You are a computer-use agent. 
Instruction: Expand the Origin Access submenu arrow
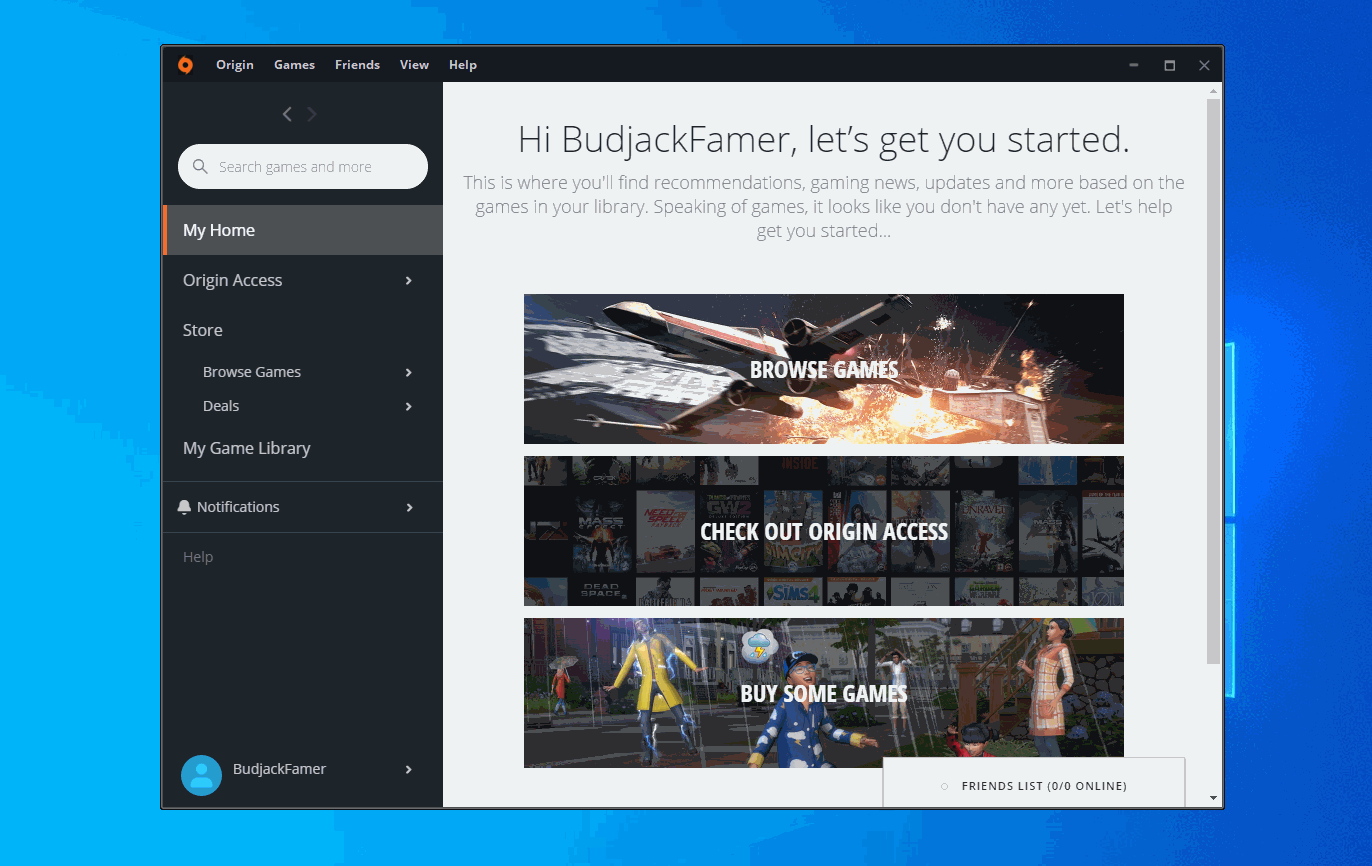(409, 281)
